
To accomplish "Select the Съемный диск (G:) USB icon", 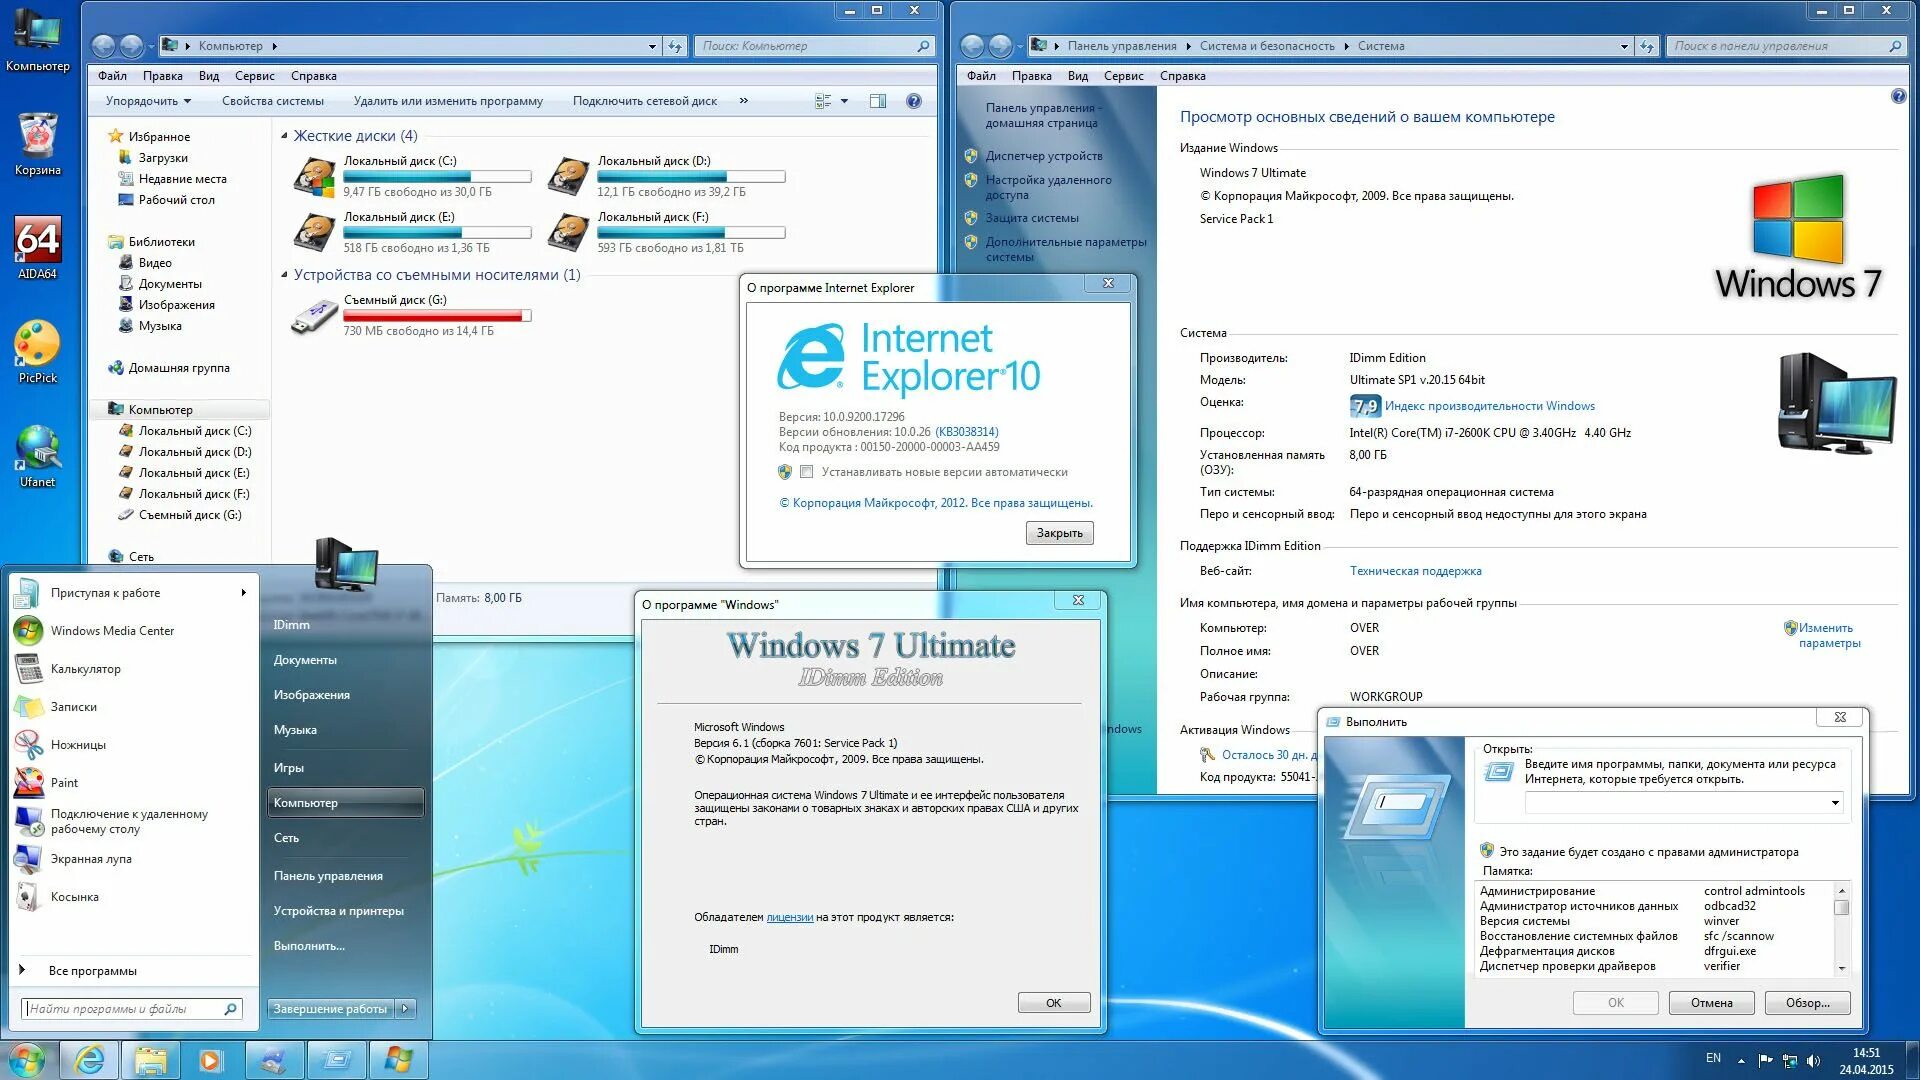I will [314, 316].
